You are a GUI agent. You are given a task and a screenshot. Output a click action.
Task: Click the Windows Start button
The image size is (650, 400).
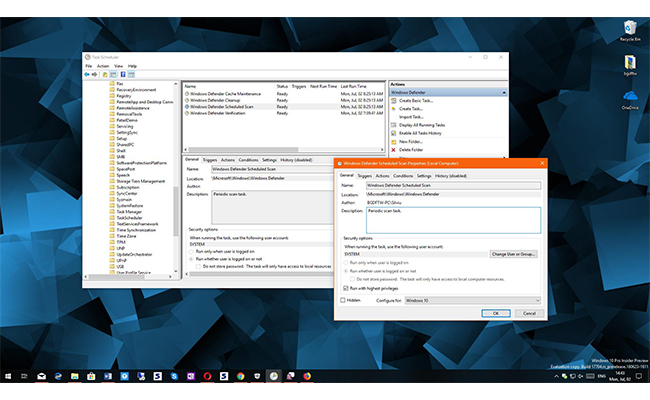tap(9, 376)
